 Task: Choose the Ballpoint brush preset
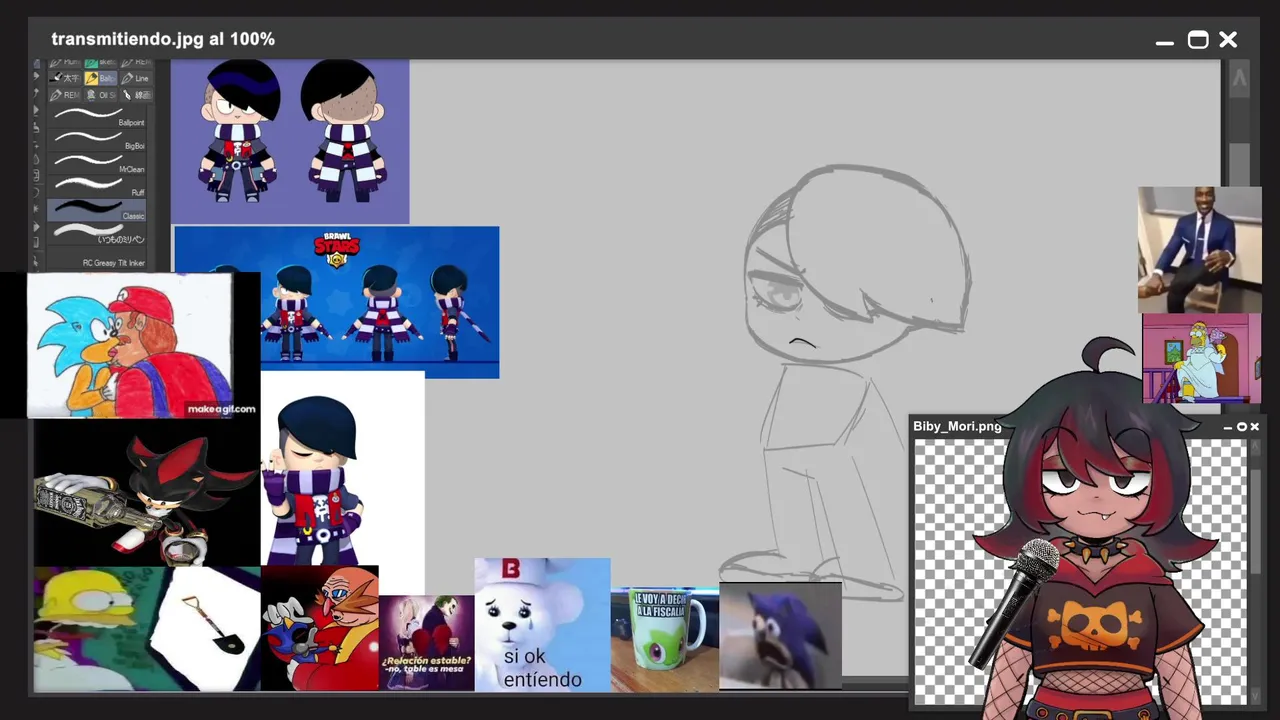tap(97, 116)
